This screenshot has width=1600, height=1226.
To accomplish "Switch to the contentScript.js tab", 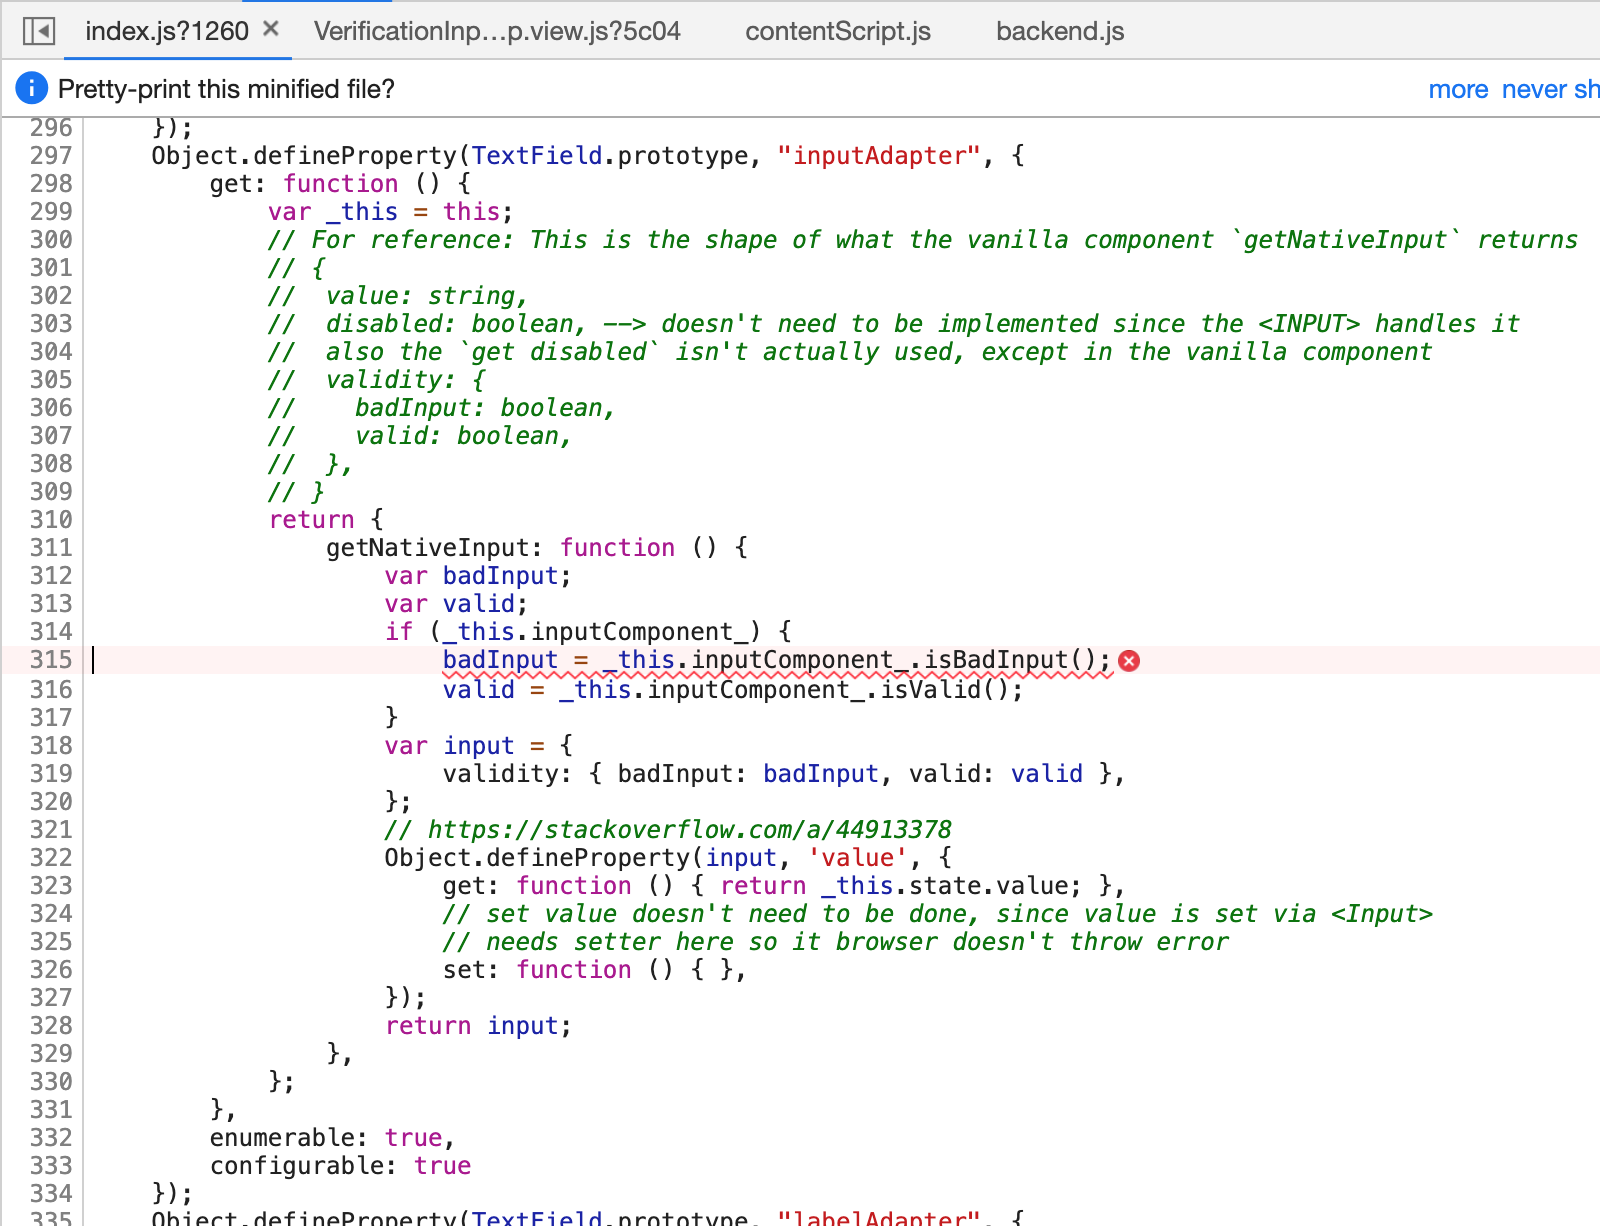I will (x=837, y=31).
